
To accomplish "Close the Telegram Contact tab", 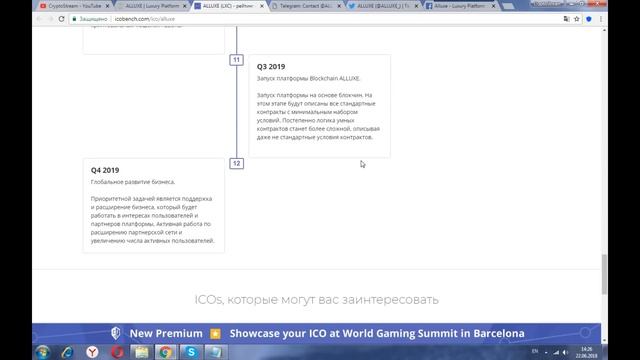I will [x=339, y=6].
